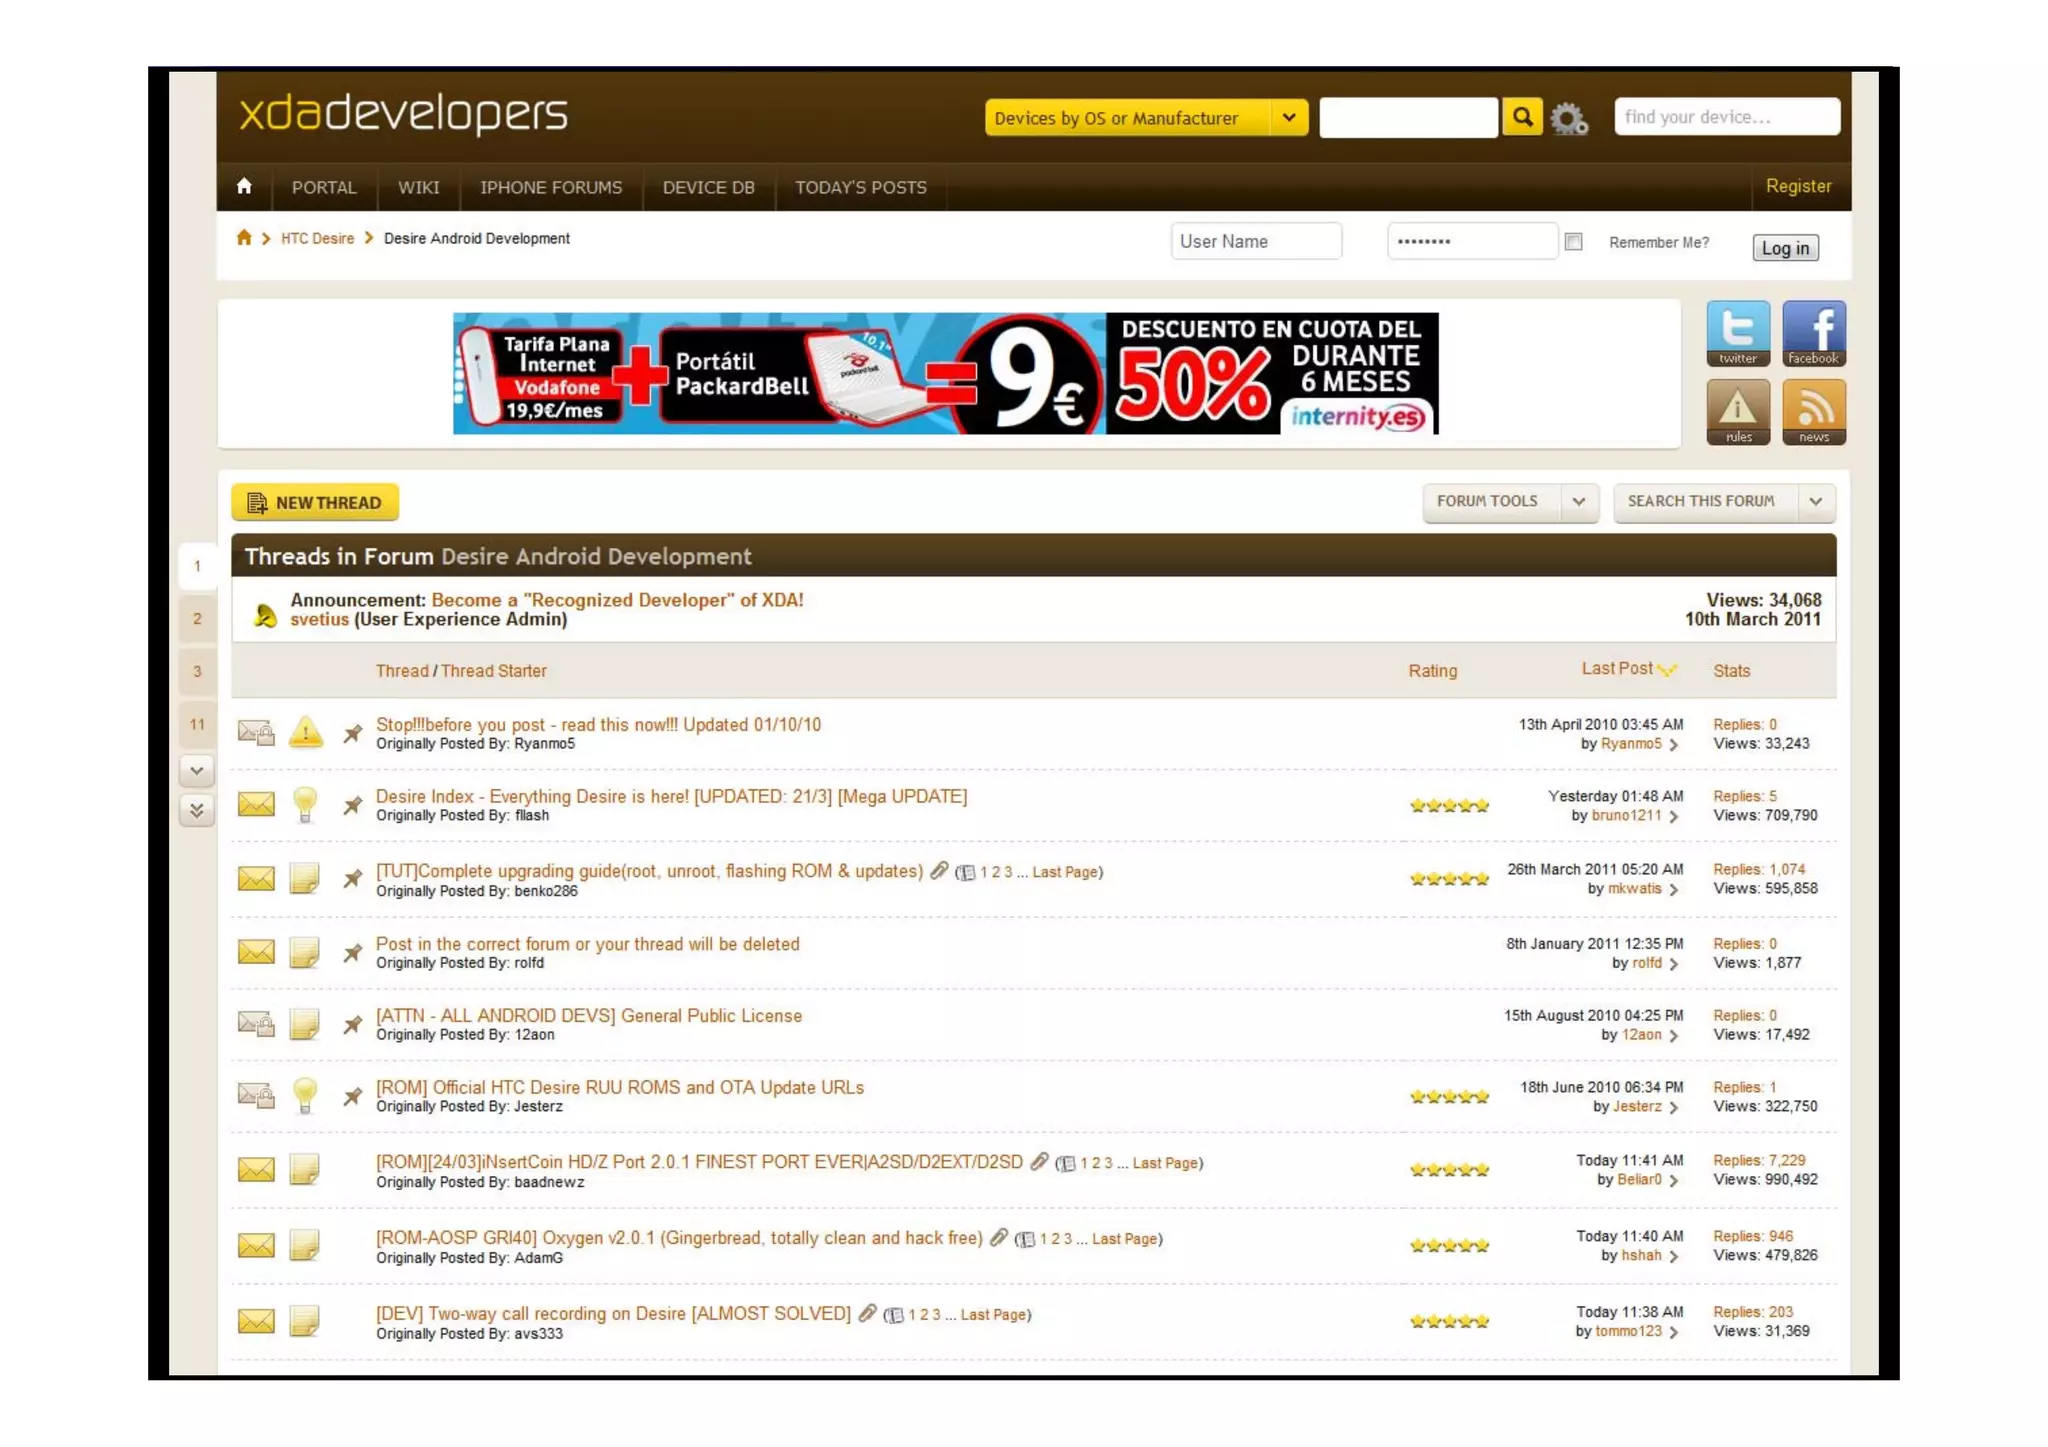
Task: Open the Facebook icon link
Action: (x=1813, y=333)
